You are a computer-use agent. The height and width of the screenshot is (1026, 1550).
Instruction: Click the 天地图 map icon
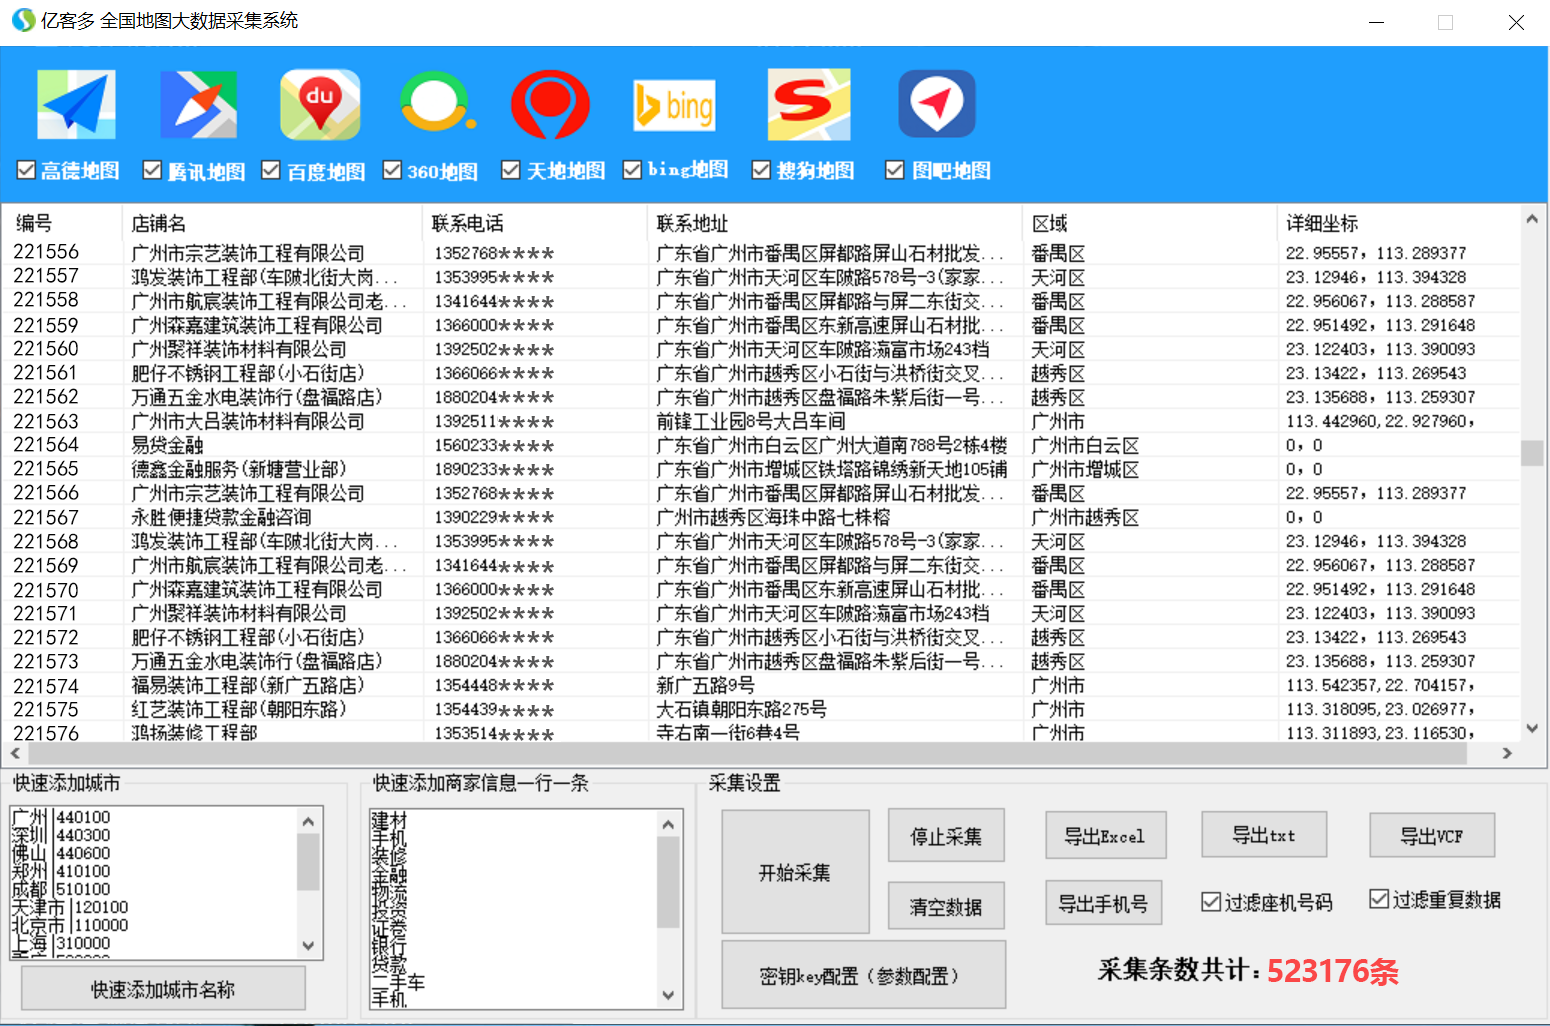pyautogui.click(x=551, y=103)
